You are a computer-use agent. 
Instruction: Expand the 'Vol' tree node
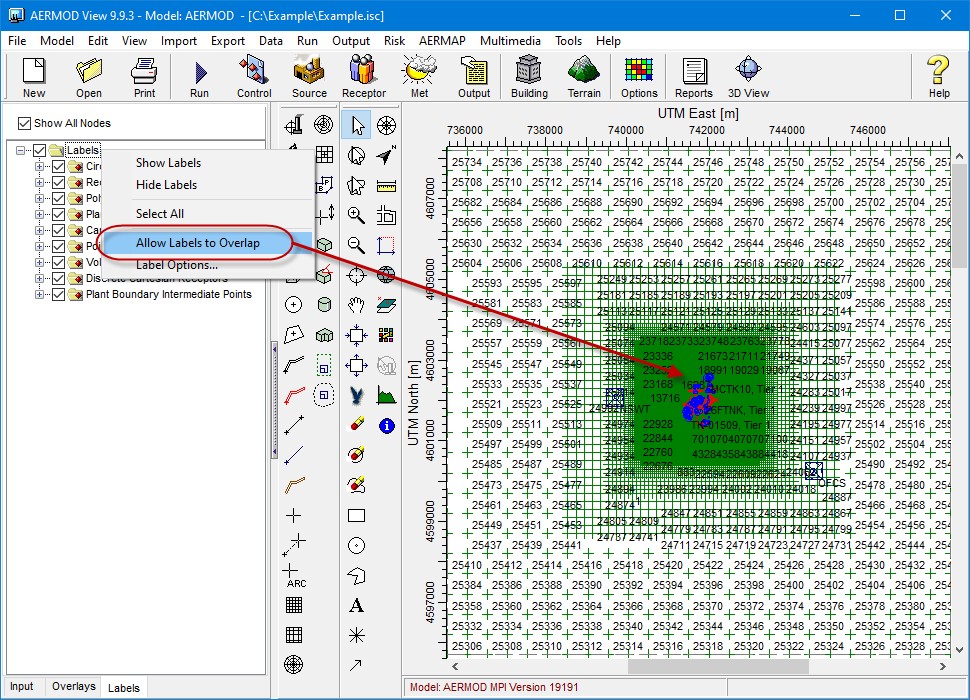(x=40, y=262)
